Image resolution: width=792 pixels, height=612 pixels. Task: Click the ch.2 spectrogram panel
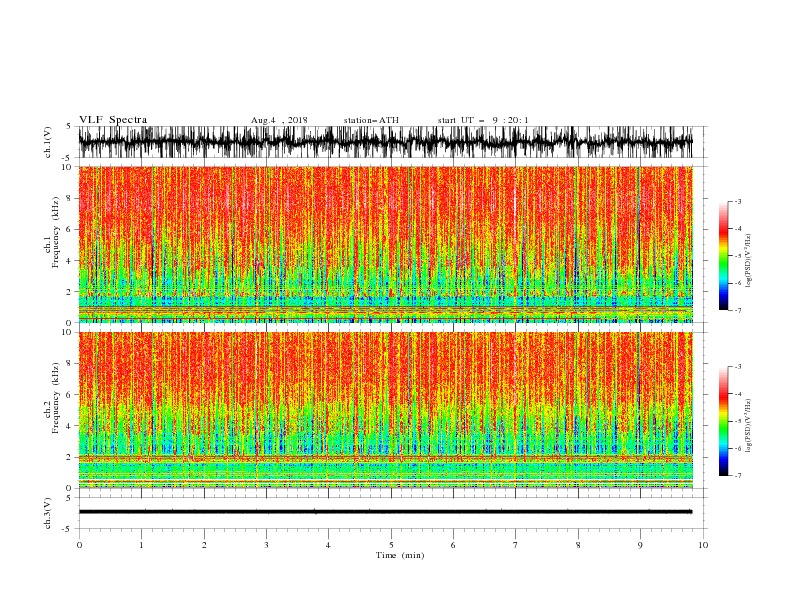click(x=385, y=410)
